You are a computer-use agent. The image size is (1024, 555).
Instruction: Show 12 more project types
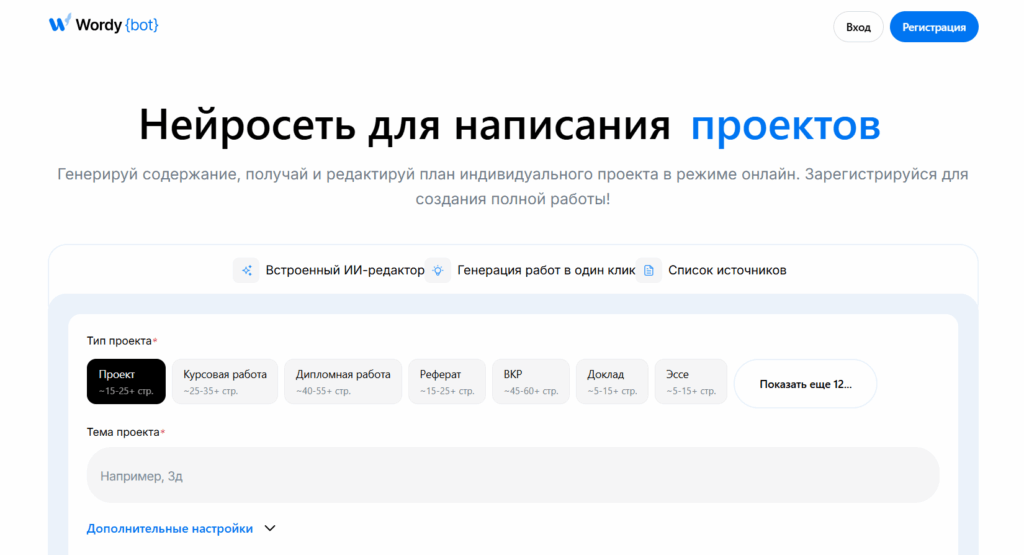click(805, 384)
